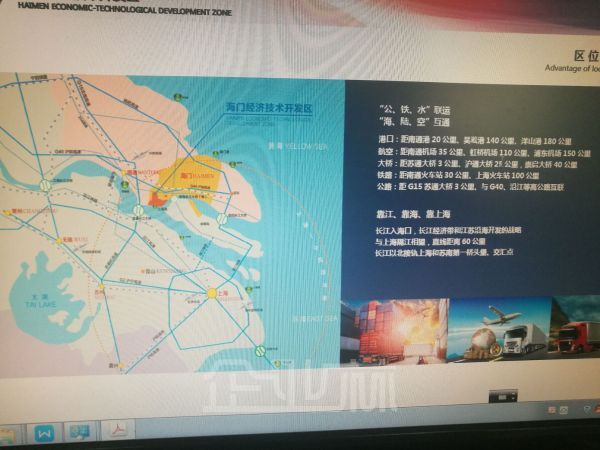Click the airplane and white truck photo

tap(500, 329)
